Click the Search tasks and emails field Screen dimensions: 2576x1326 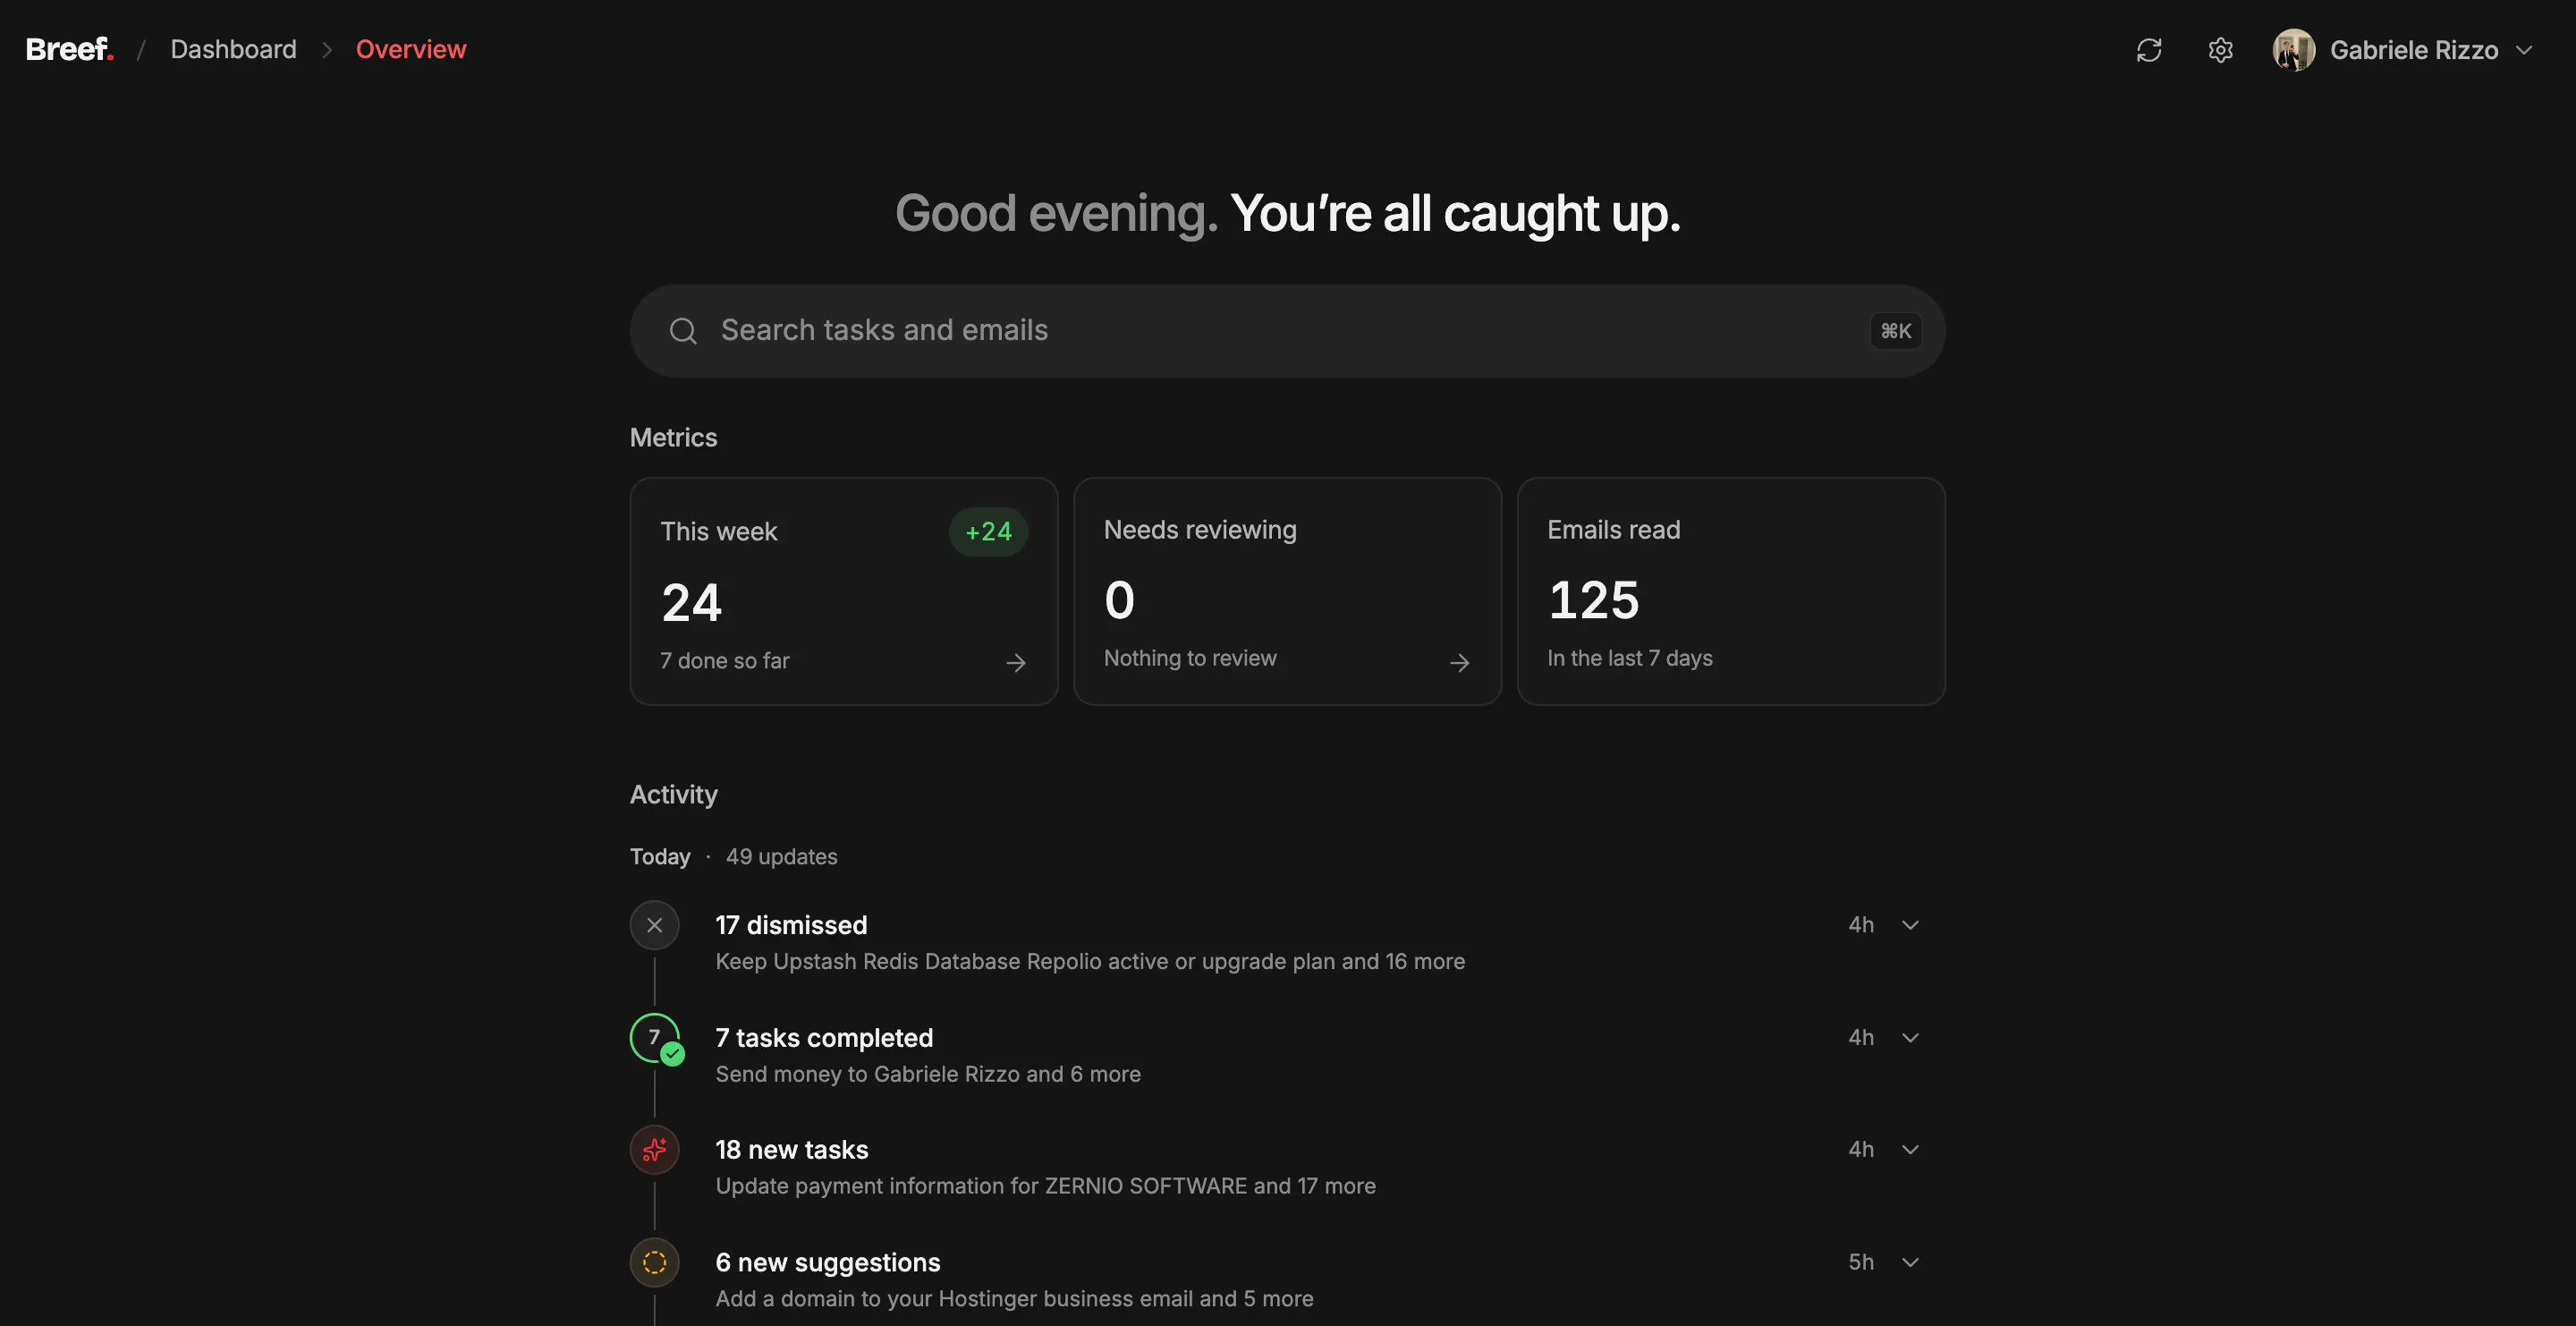pyautogui.click(x=1287, y=331)
